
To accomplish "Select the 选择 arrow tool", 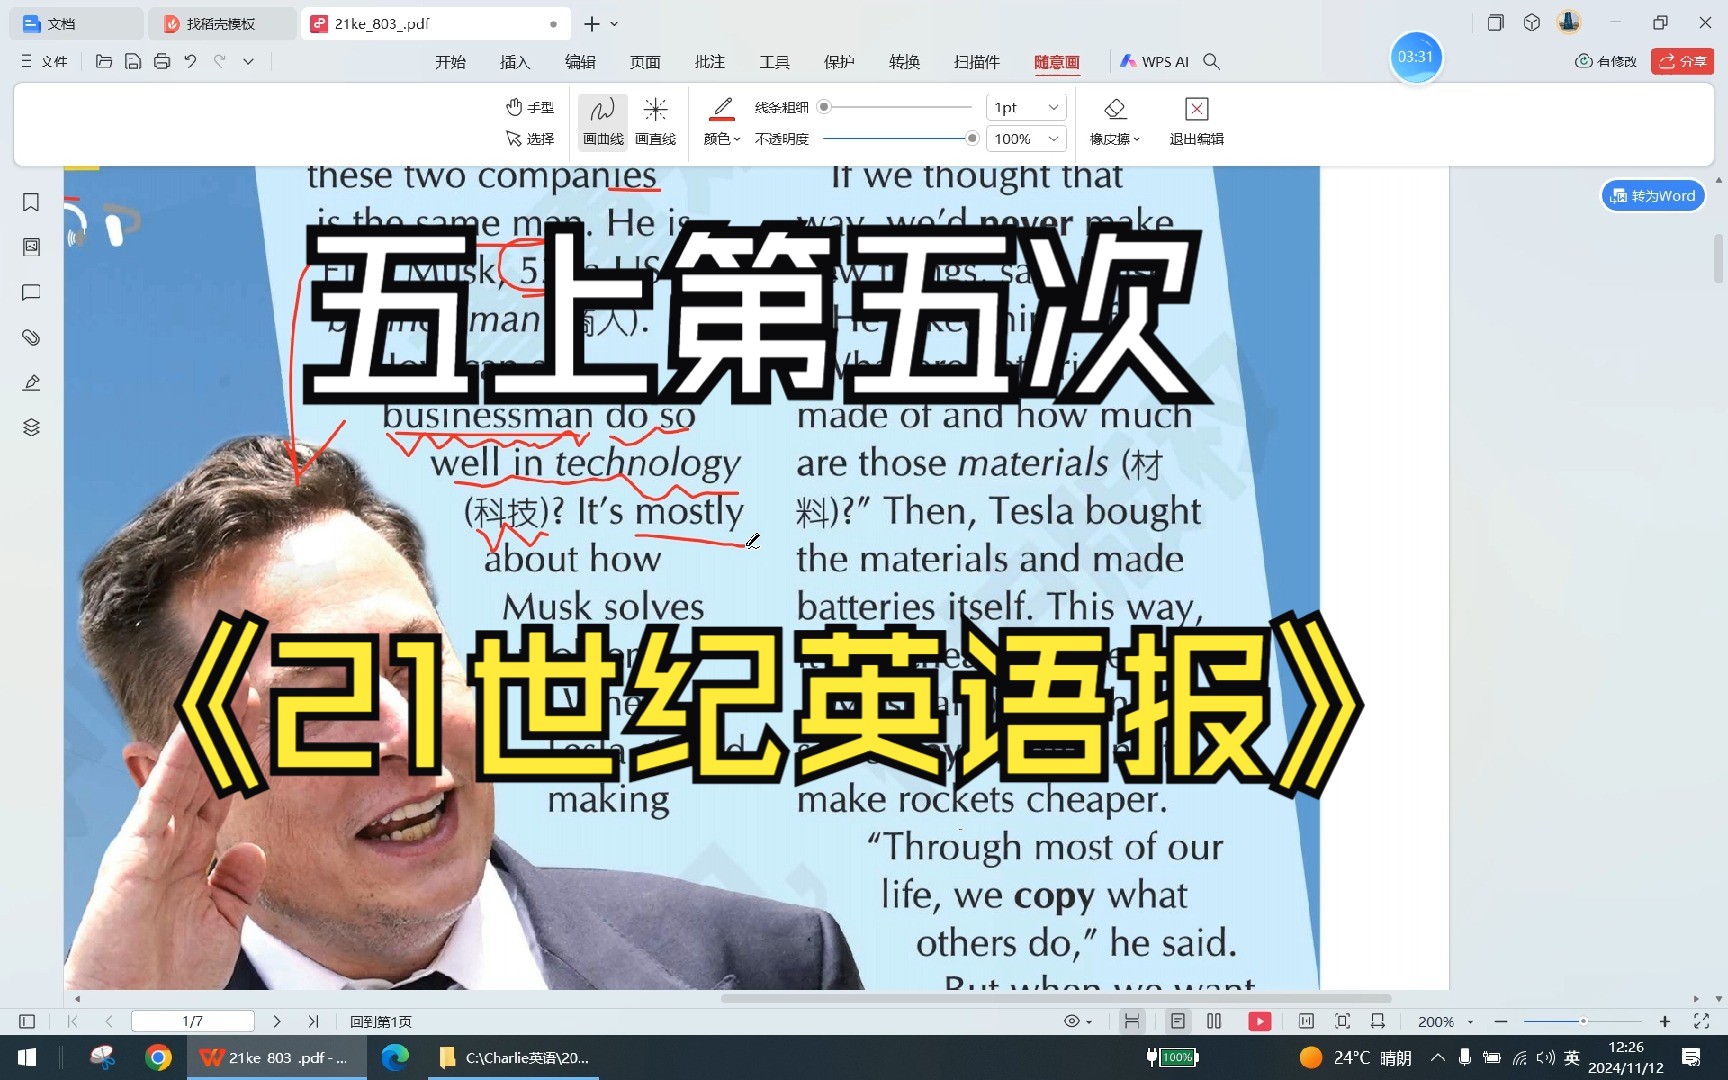I will click(x=530, y=139).
